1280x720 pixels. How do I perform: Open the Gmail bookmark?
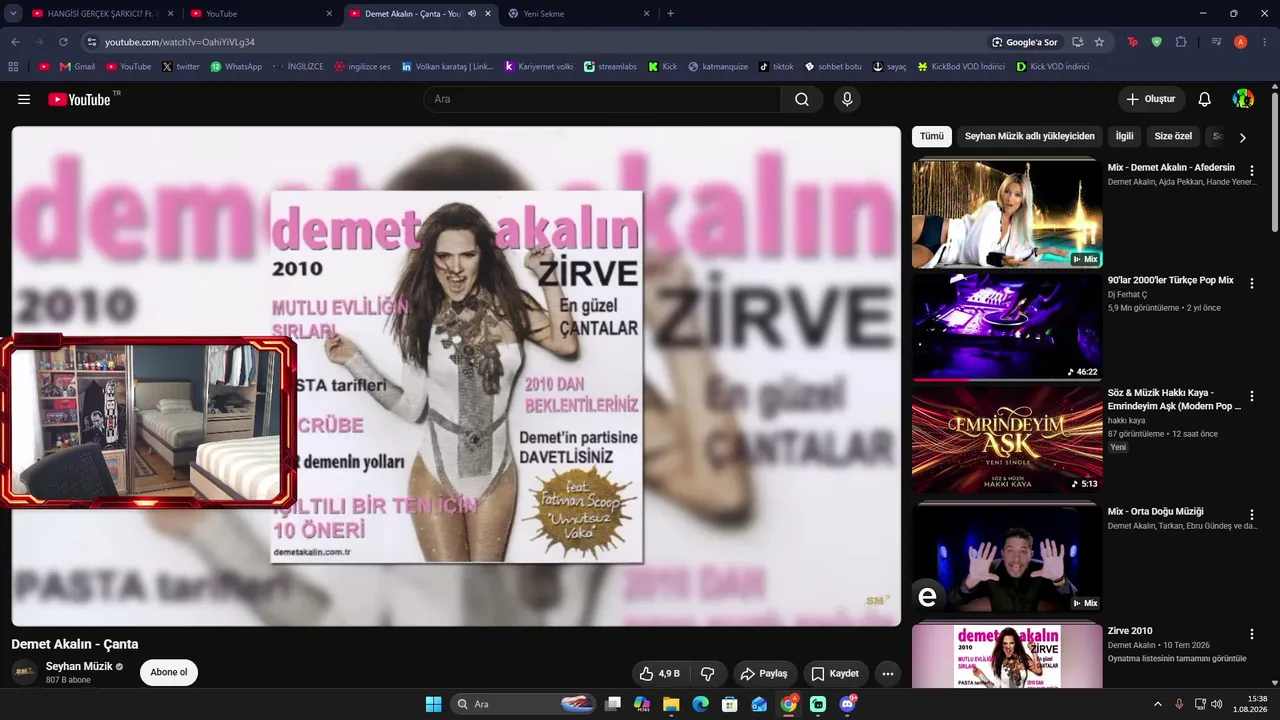[x=78, y=67]
